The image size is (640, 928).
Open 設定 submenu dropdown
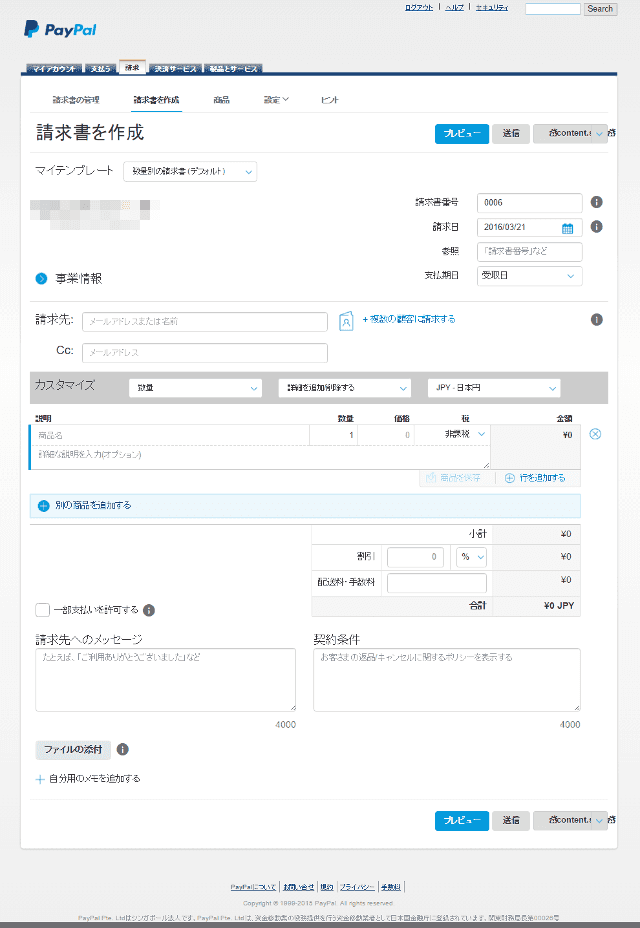click(276, 100)
